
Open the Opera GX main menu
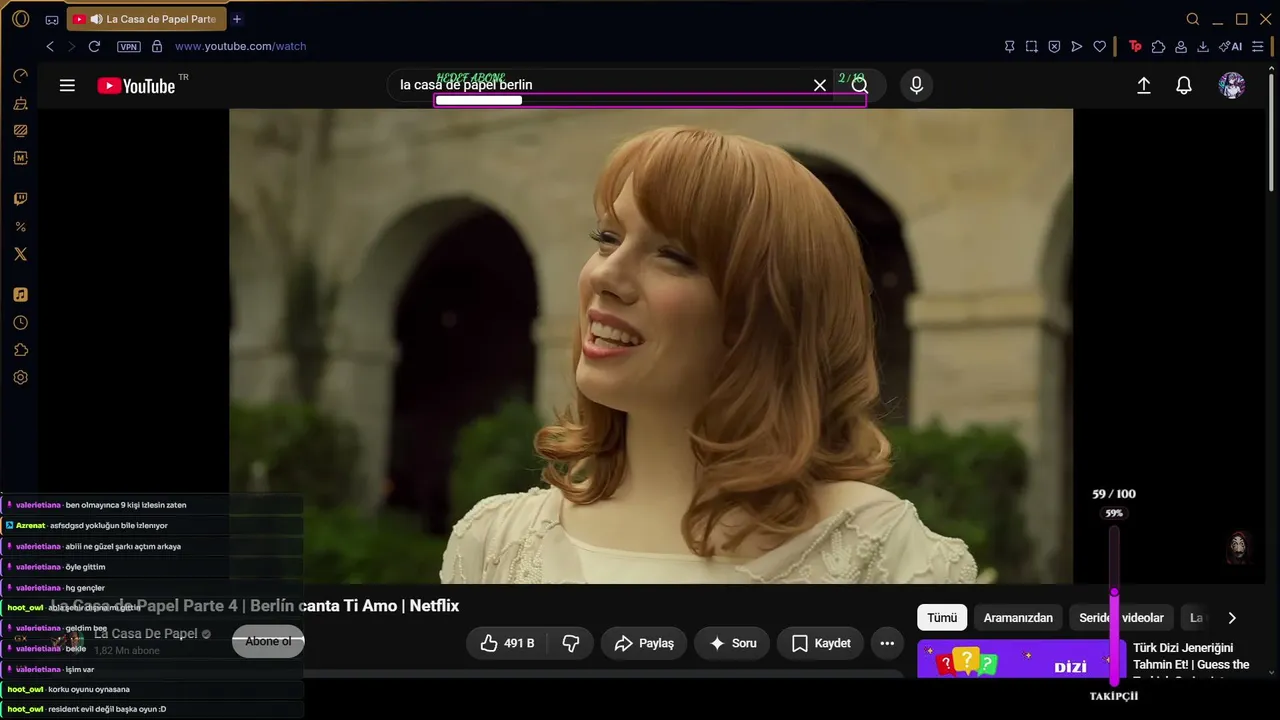[x=20, y=19]
